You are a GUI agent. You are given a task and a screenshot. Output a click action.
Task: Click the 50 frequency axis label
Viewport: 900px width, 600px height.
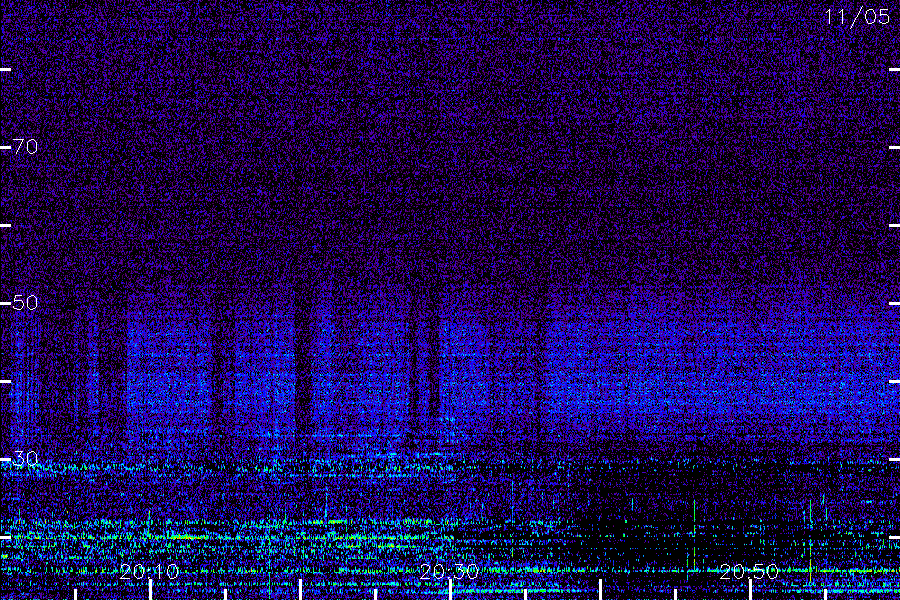click(25, 303)
